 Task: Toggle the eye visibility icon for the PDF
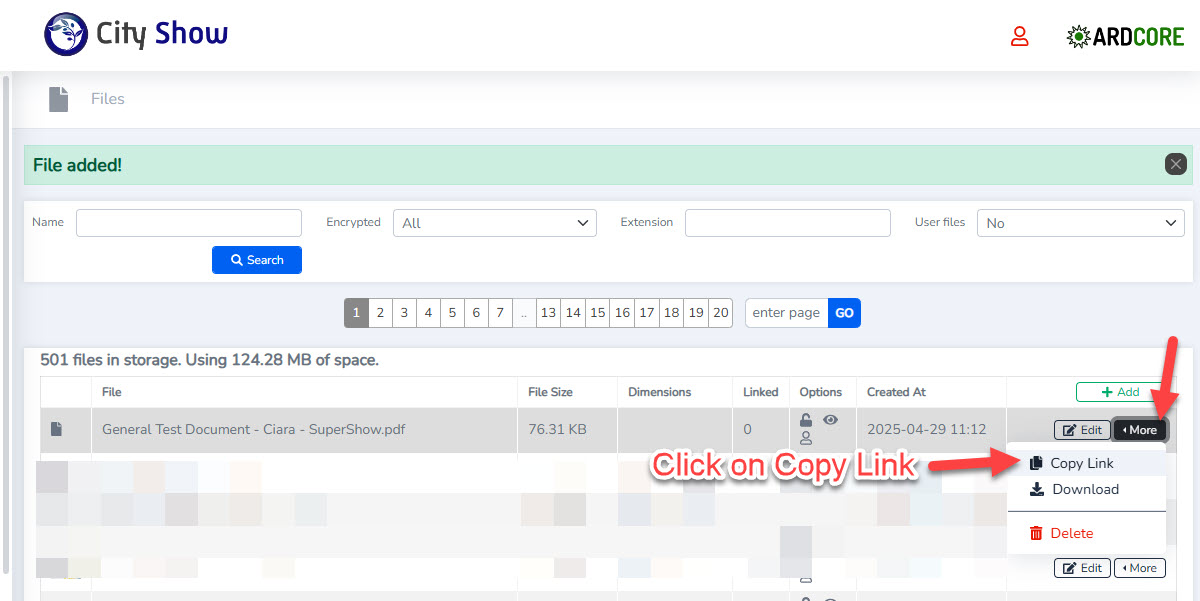[830, 420]
